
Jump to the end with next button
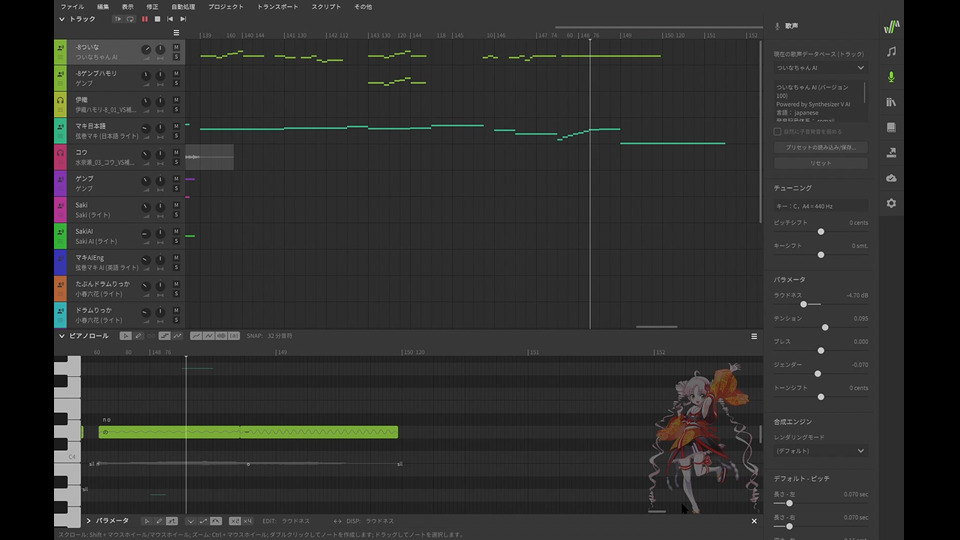tap(183, 19)
